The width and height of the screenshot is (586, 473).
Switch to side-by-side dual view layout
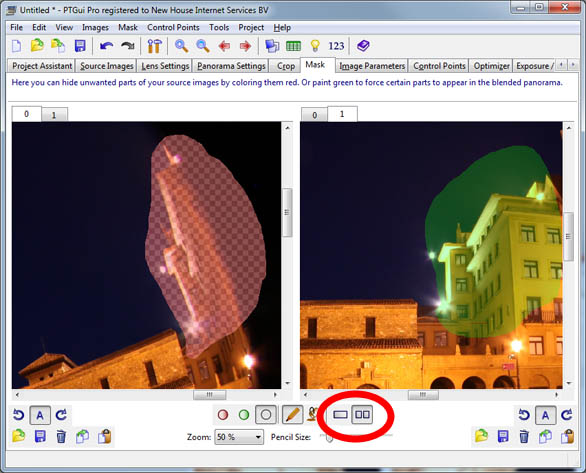[362, 415]
